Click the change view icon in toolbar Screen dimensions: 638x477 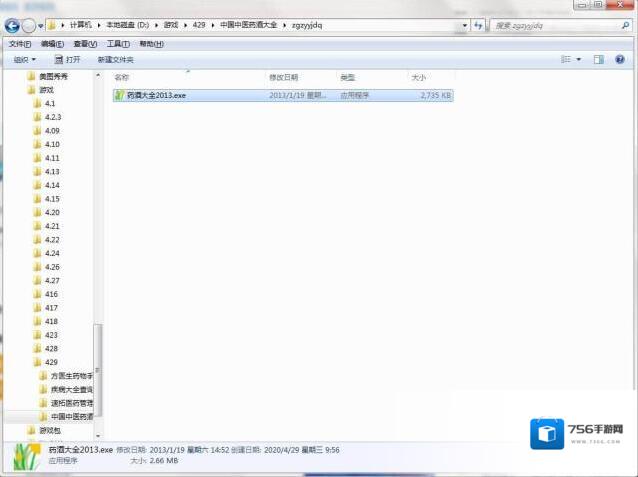tap(566, 60)
